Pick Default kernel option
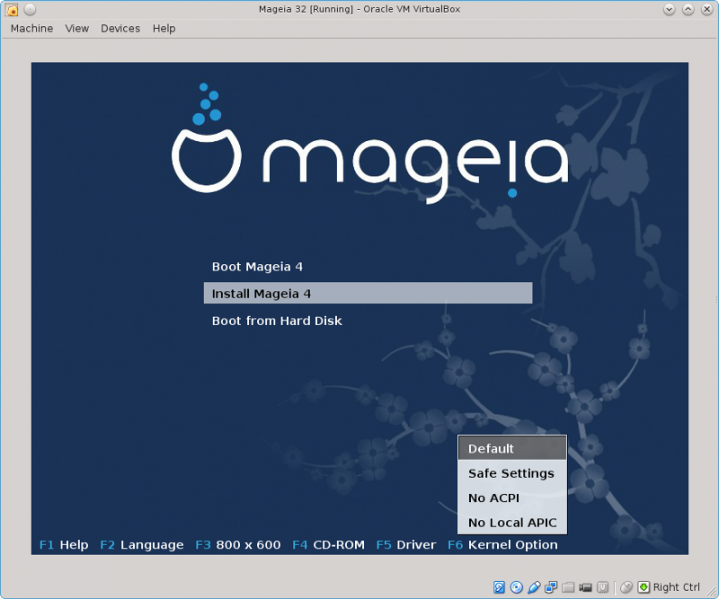Image resolution: width=719 pixels, height=599 pixels. 512,448
